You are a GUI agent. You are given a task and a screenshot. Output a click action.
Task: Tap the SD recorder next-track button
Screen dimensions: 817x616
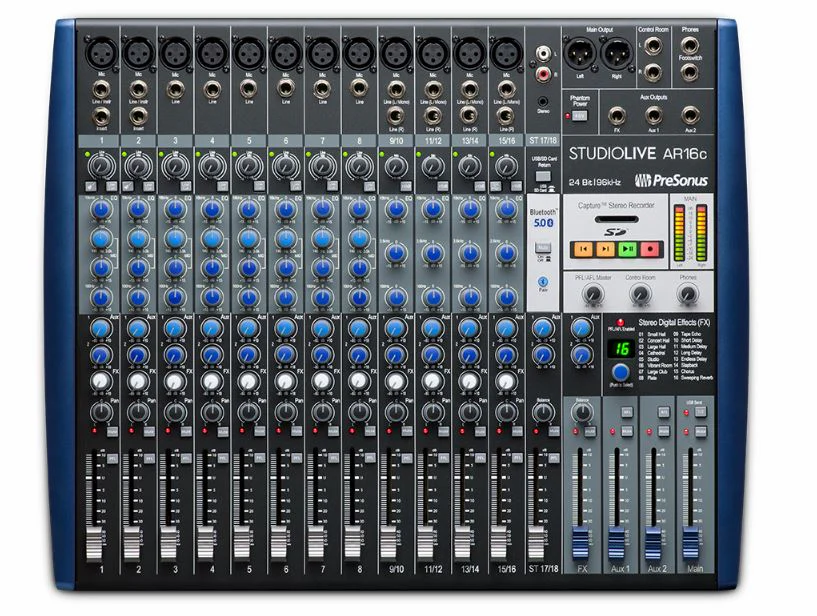point(605,249)
